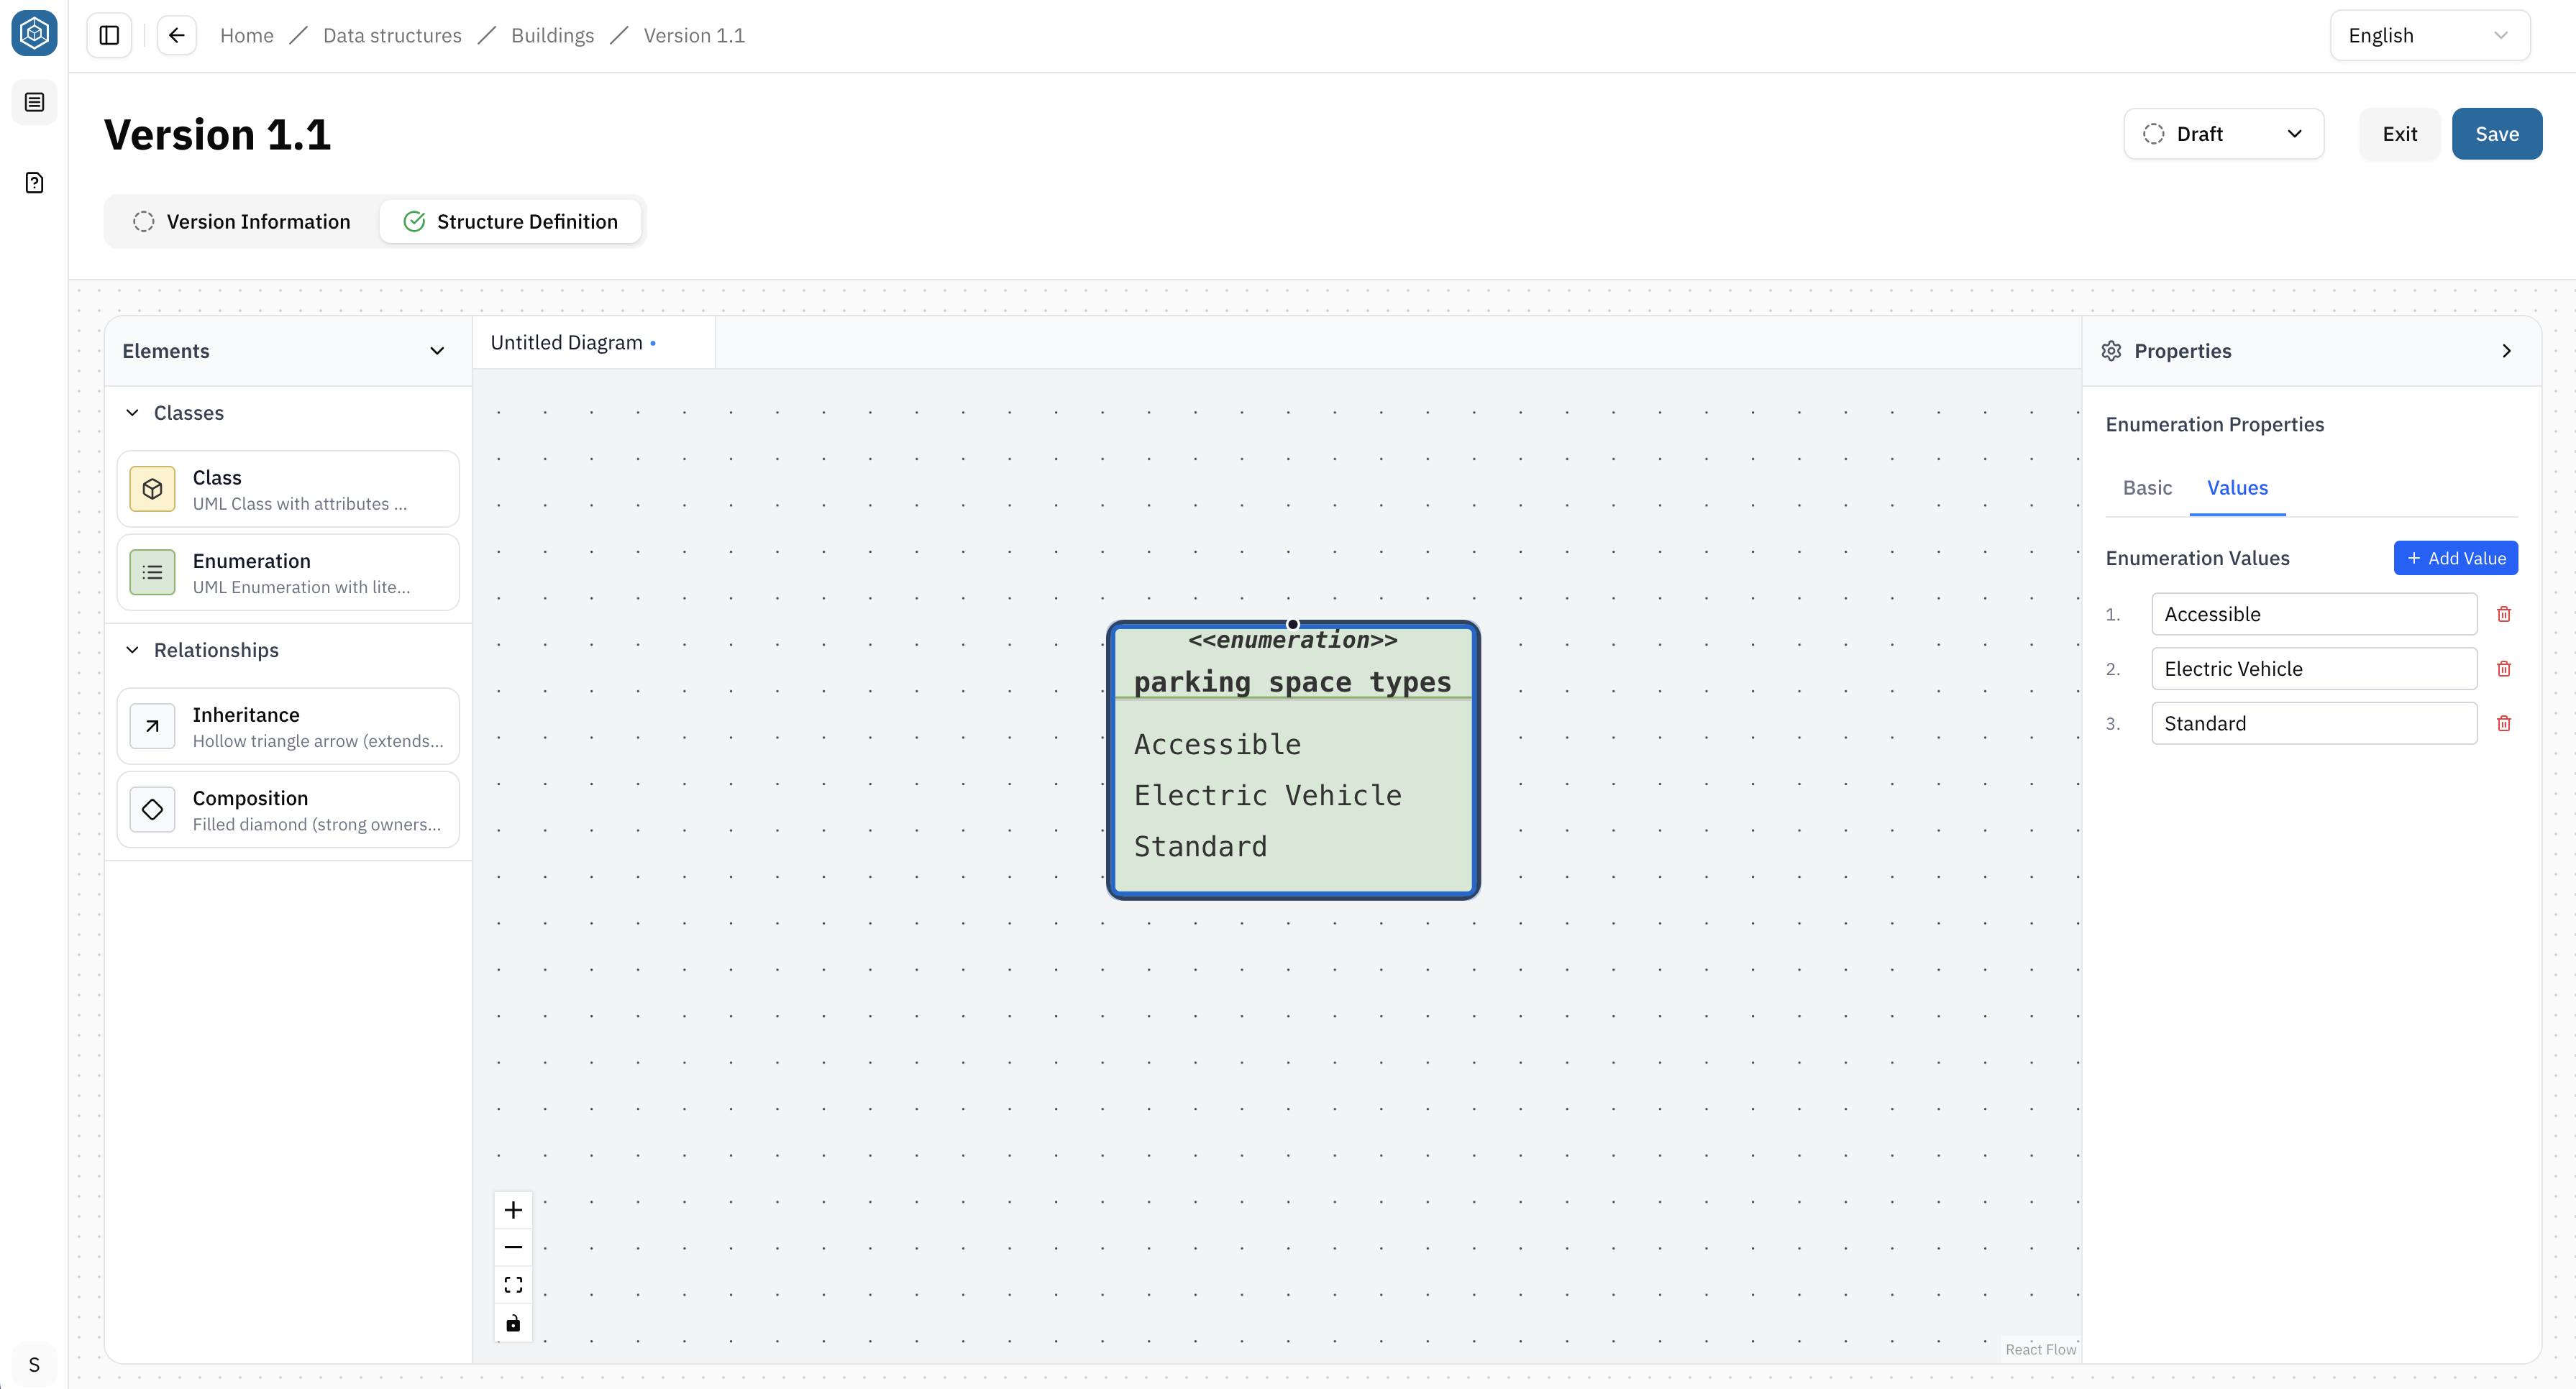This screenshot has width=2576, height=1389.
Task: Zoom in on the diagram canvas
Action: (x=513, y=1210)
